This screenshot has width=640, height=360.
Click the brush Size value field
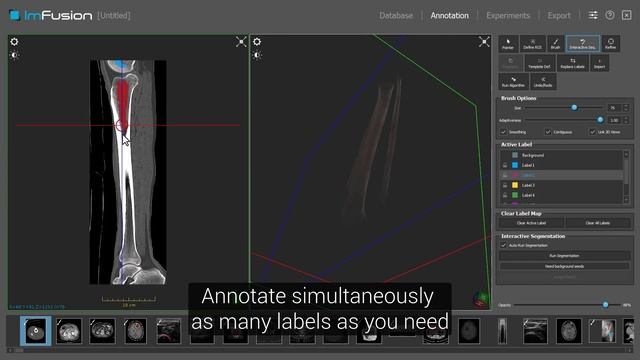pos(614,108)
